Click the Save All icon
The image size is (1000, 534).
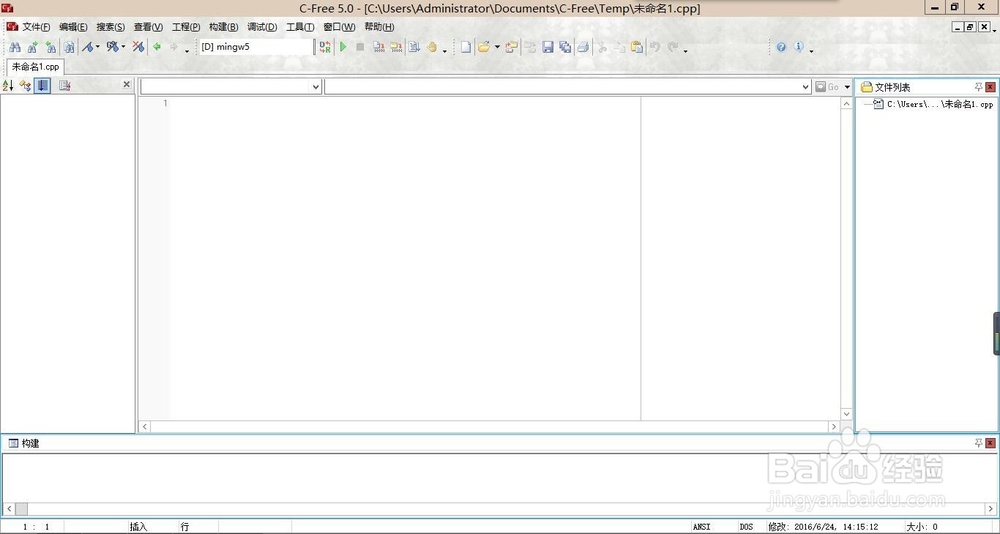tap(565, 47)
